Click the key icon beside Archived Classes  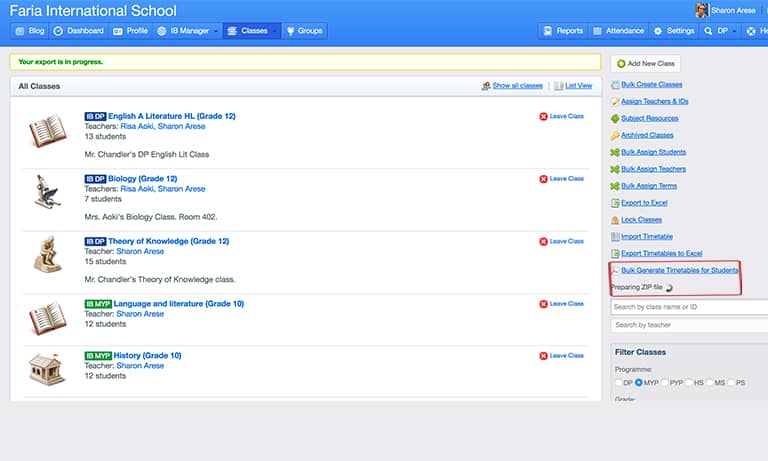[615, 135]
